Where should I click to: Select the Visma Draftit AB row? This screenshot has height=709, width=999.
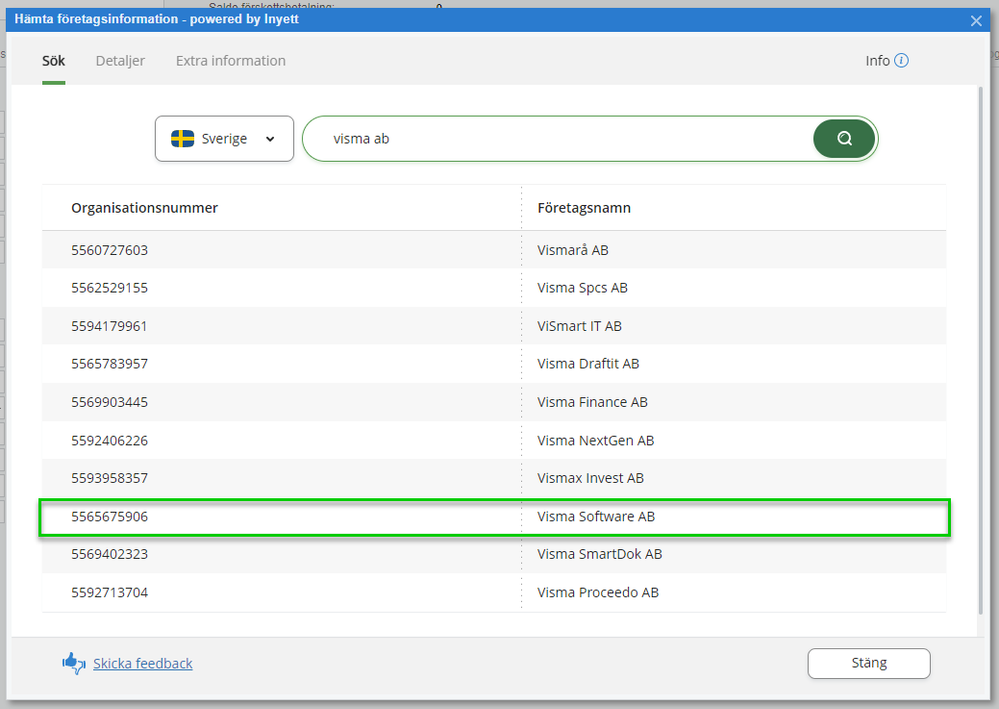click(x=494, y=364)
